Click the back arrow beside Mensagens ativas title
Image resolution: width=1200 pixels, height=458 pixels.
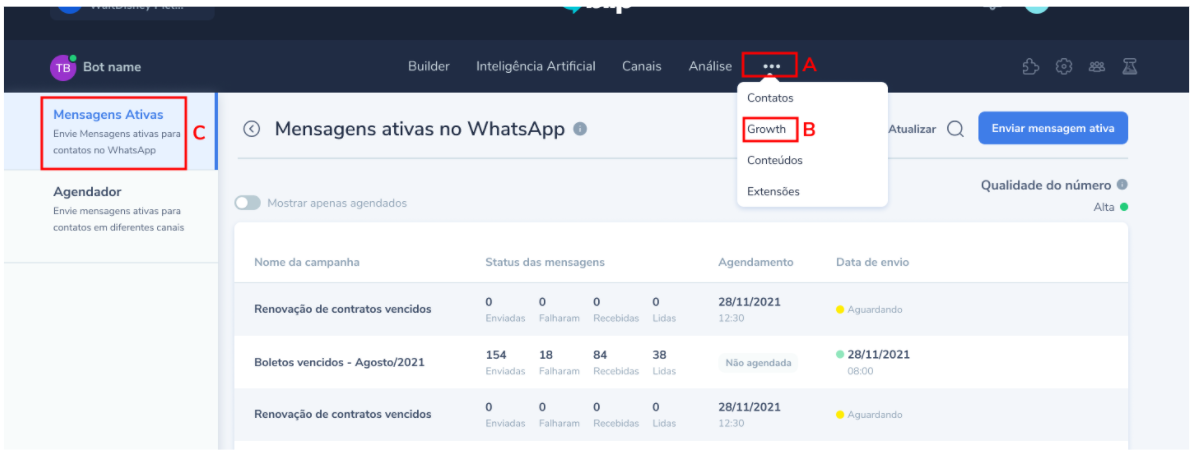[x=252, y=129]
